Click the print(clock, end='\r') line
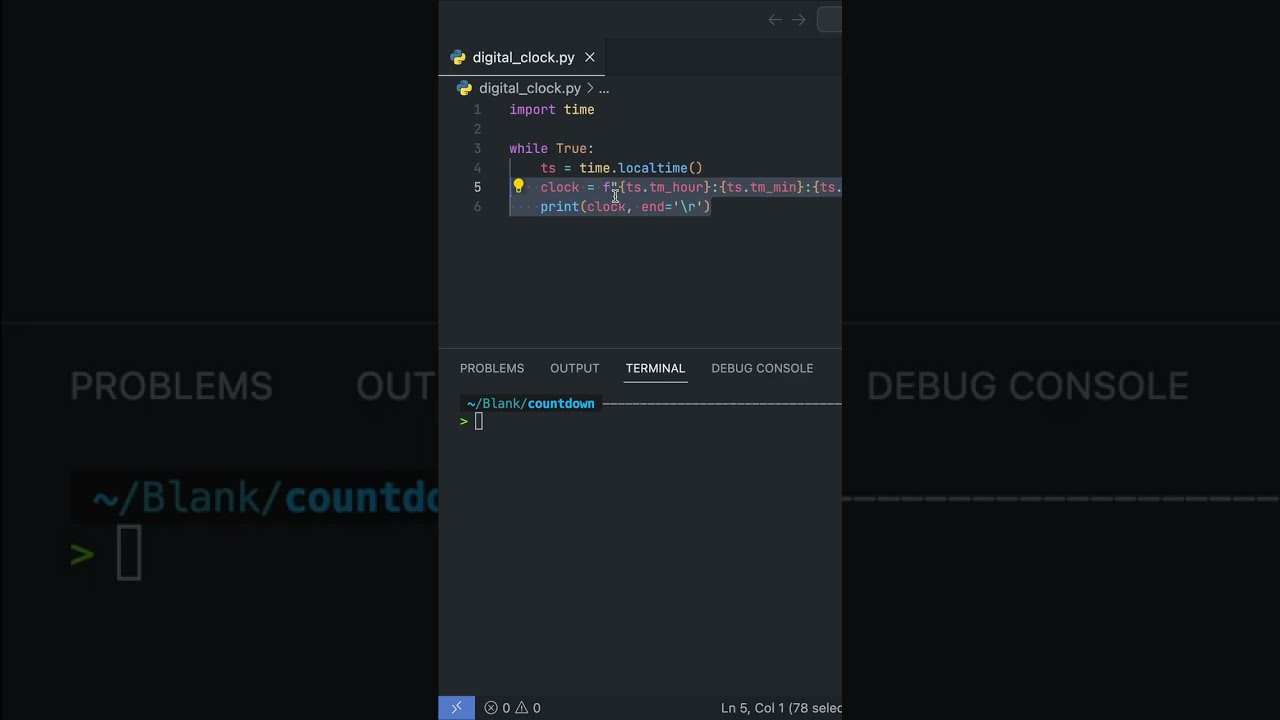The height and width of the screenshot is (720, 1280). [625, 207]
